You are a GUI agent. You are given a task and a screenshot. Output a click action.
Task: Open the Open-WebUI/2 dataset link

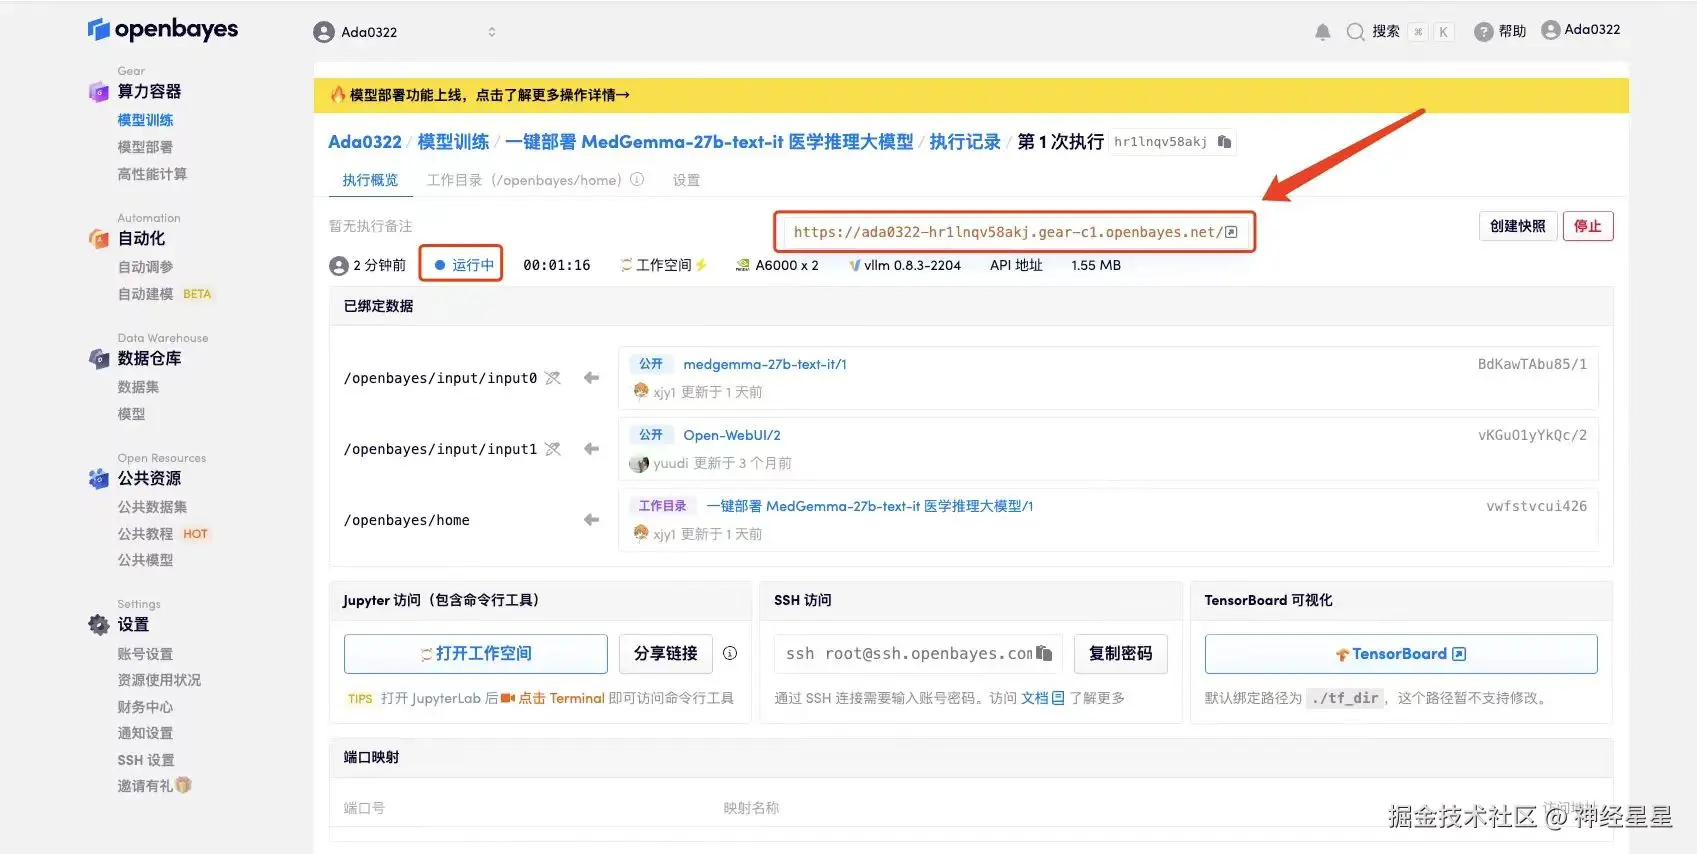tap(732, 435)
